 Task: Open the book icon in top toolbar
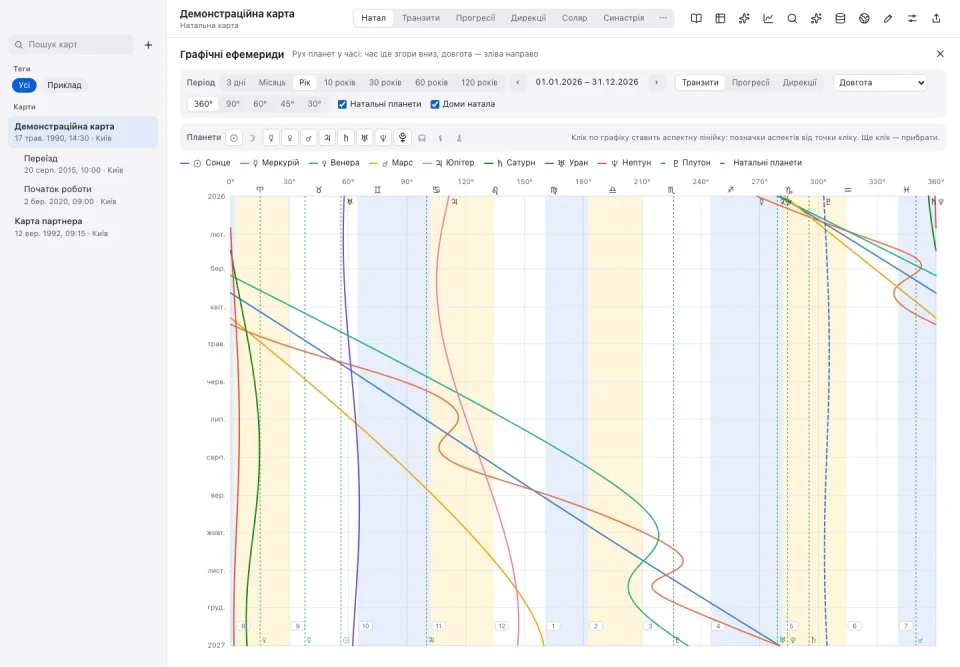pos(696,18)
